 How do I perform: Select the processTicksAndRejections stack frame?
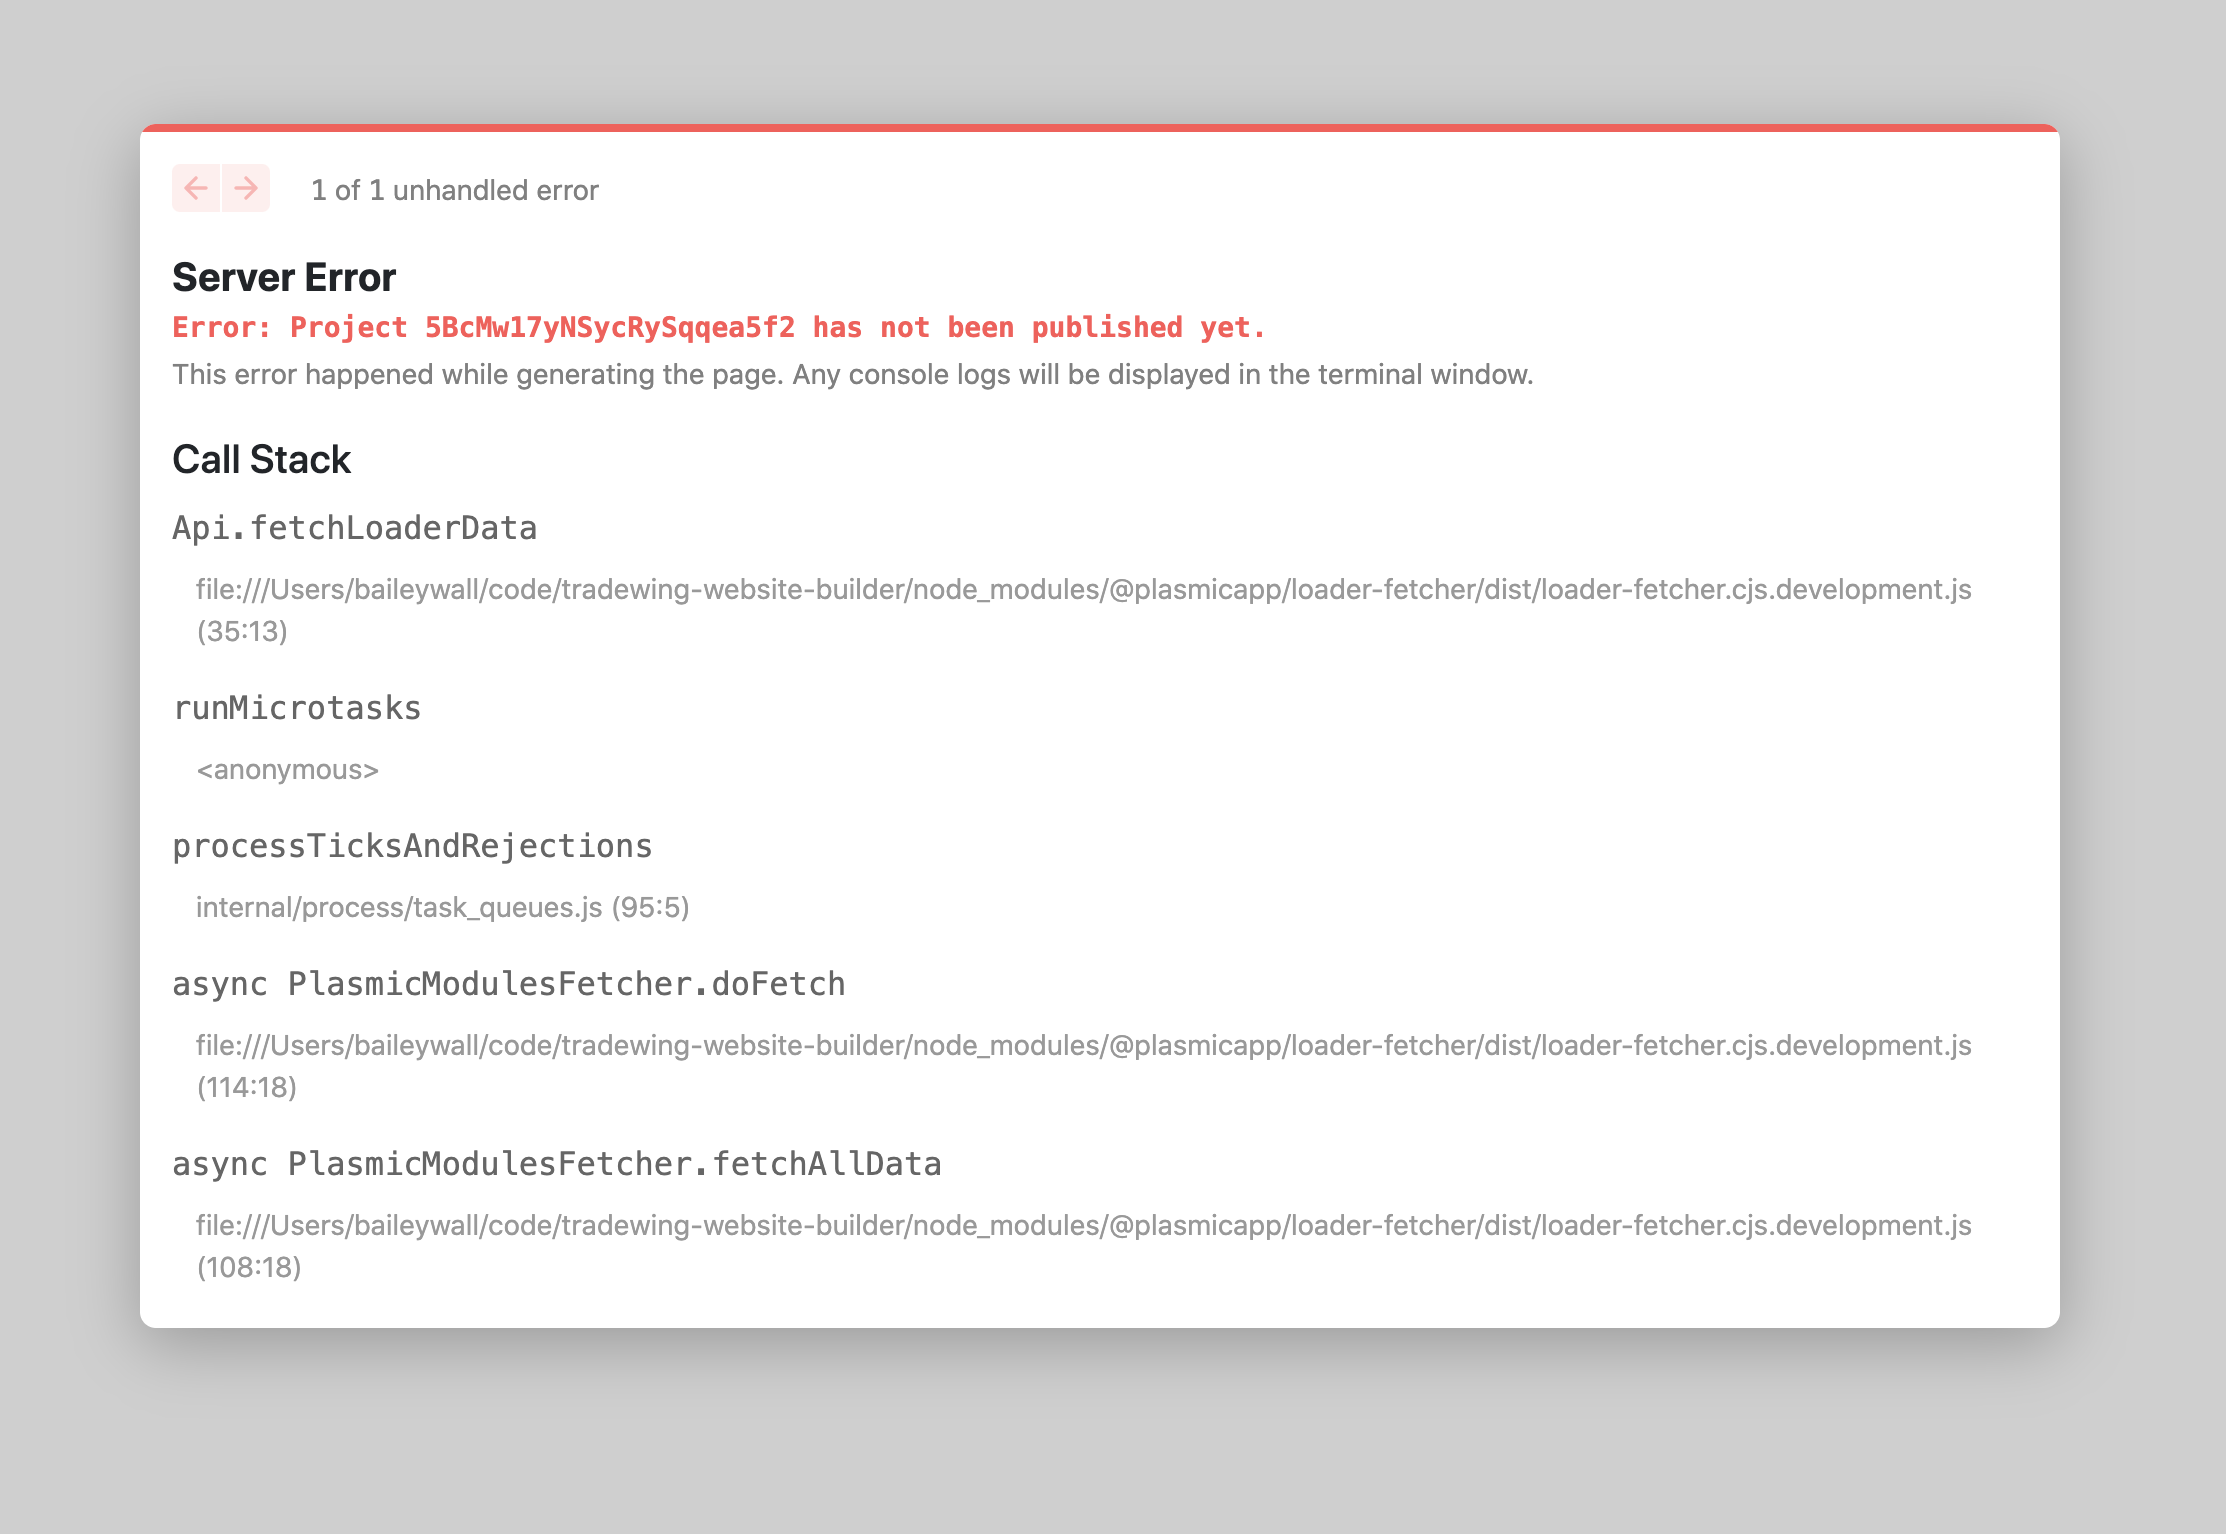pos(412,845)
